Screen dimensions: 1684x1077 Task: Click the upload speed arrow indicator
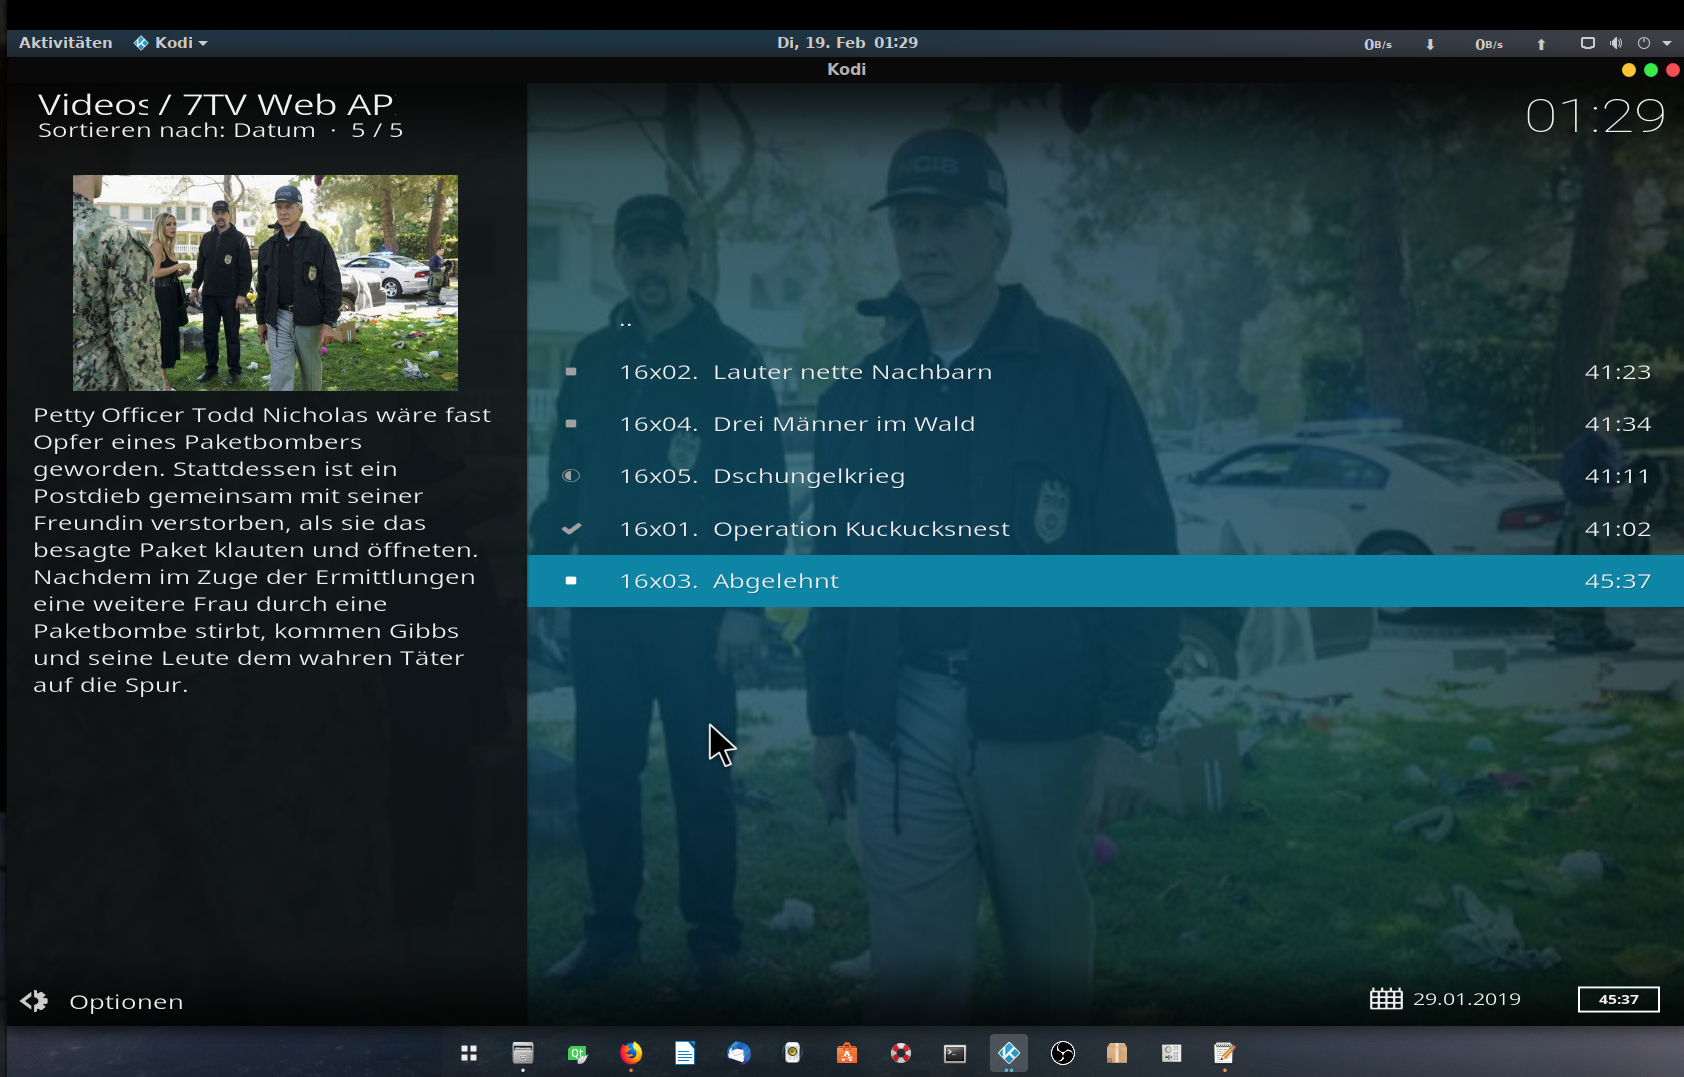(x=1541, y=44)
